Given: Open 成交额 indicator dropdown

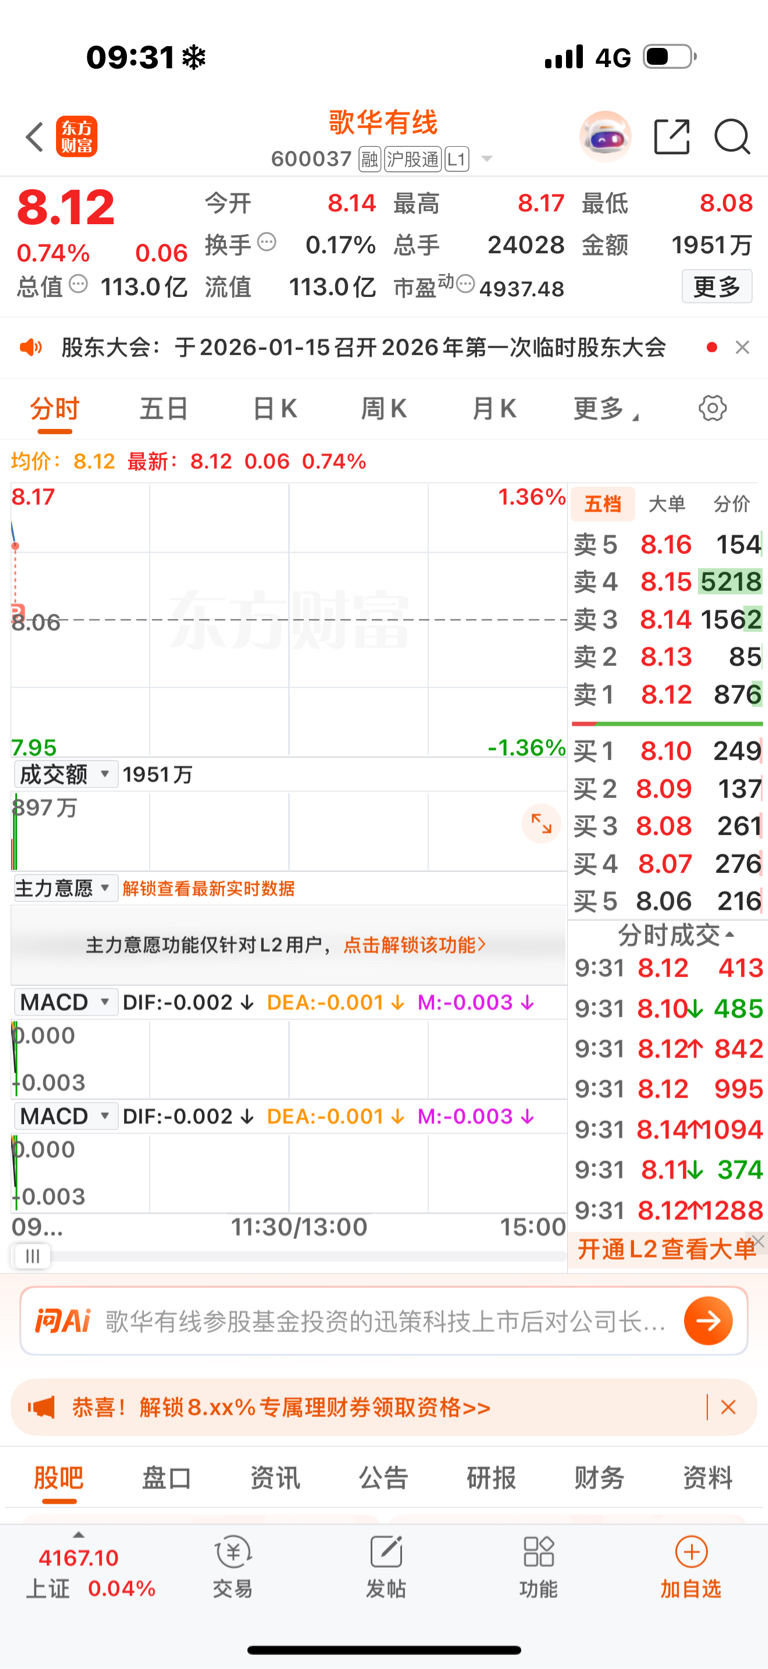Looking at the screenshot, I should point(65,774).
